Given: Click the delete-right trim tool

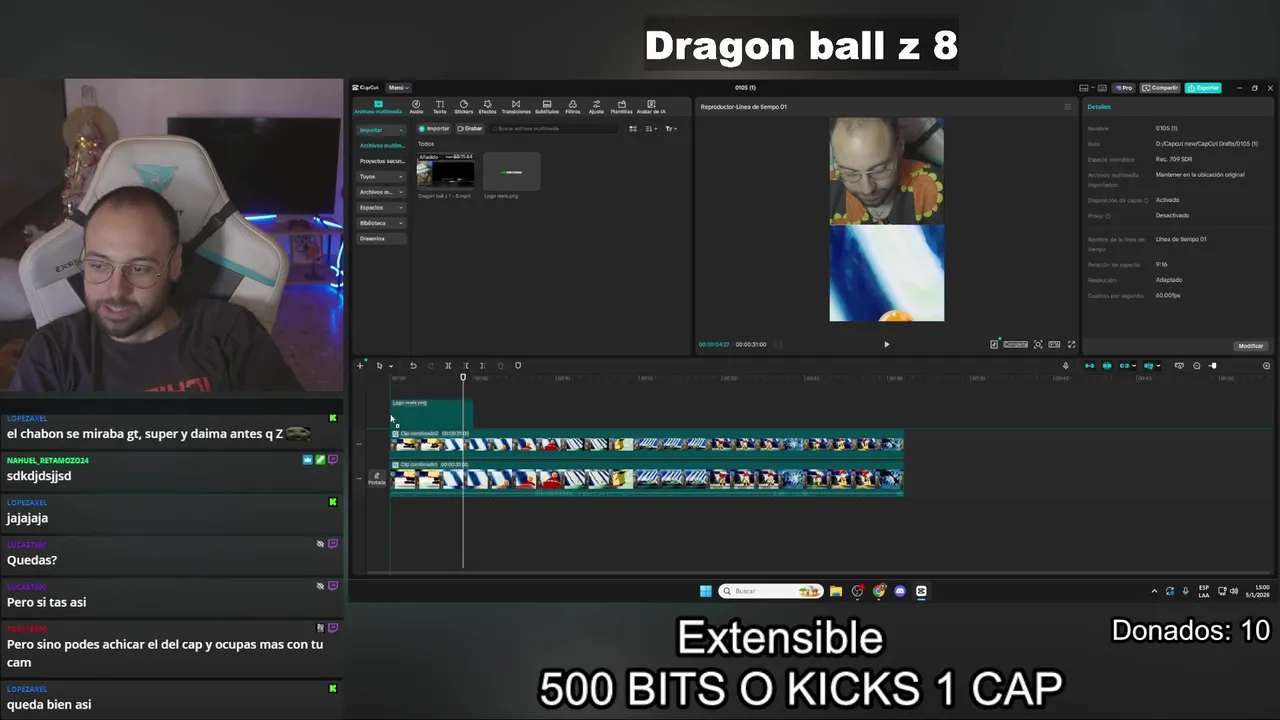Looking at the screenshot, I should point(482,366).
